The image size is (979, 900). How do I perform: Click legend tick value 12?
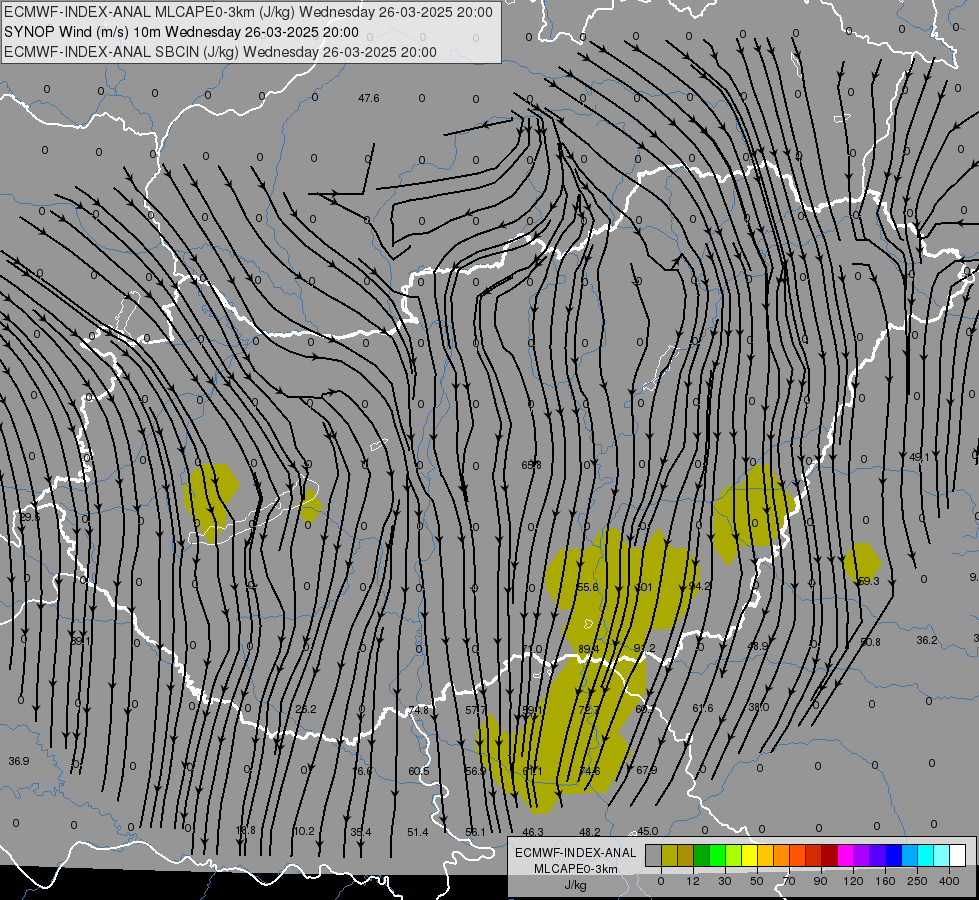coord(692,881)
